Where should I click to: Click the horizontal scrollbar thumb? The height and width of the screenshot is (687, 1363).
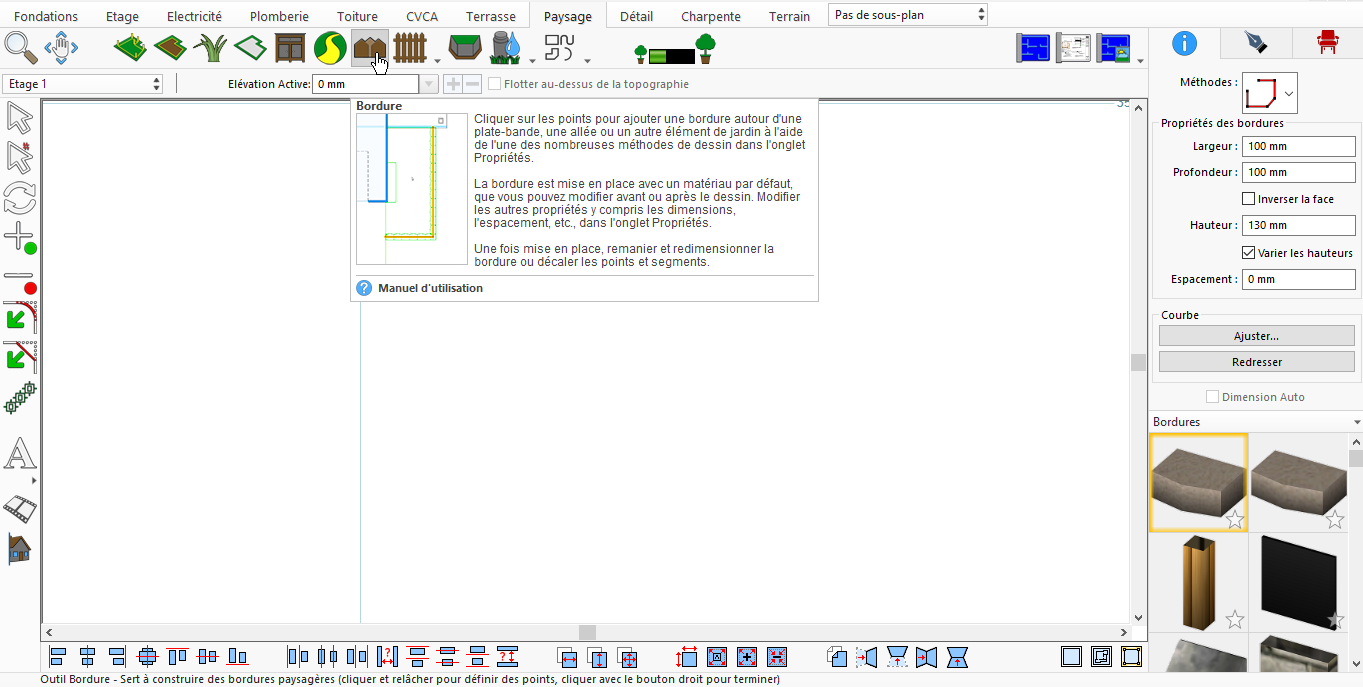point(587,632)
